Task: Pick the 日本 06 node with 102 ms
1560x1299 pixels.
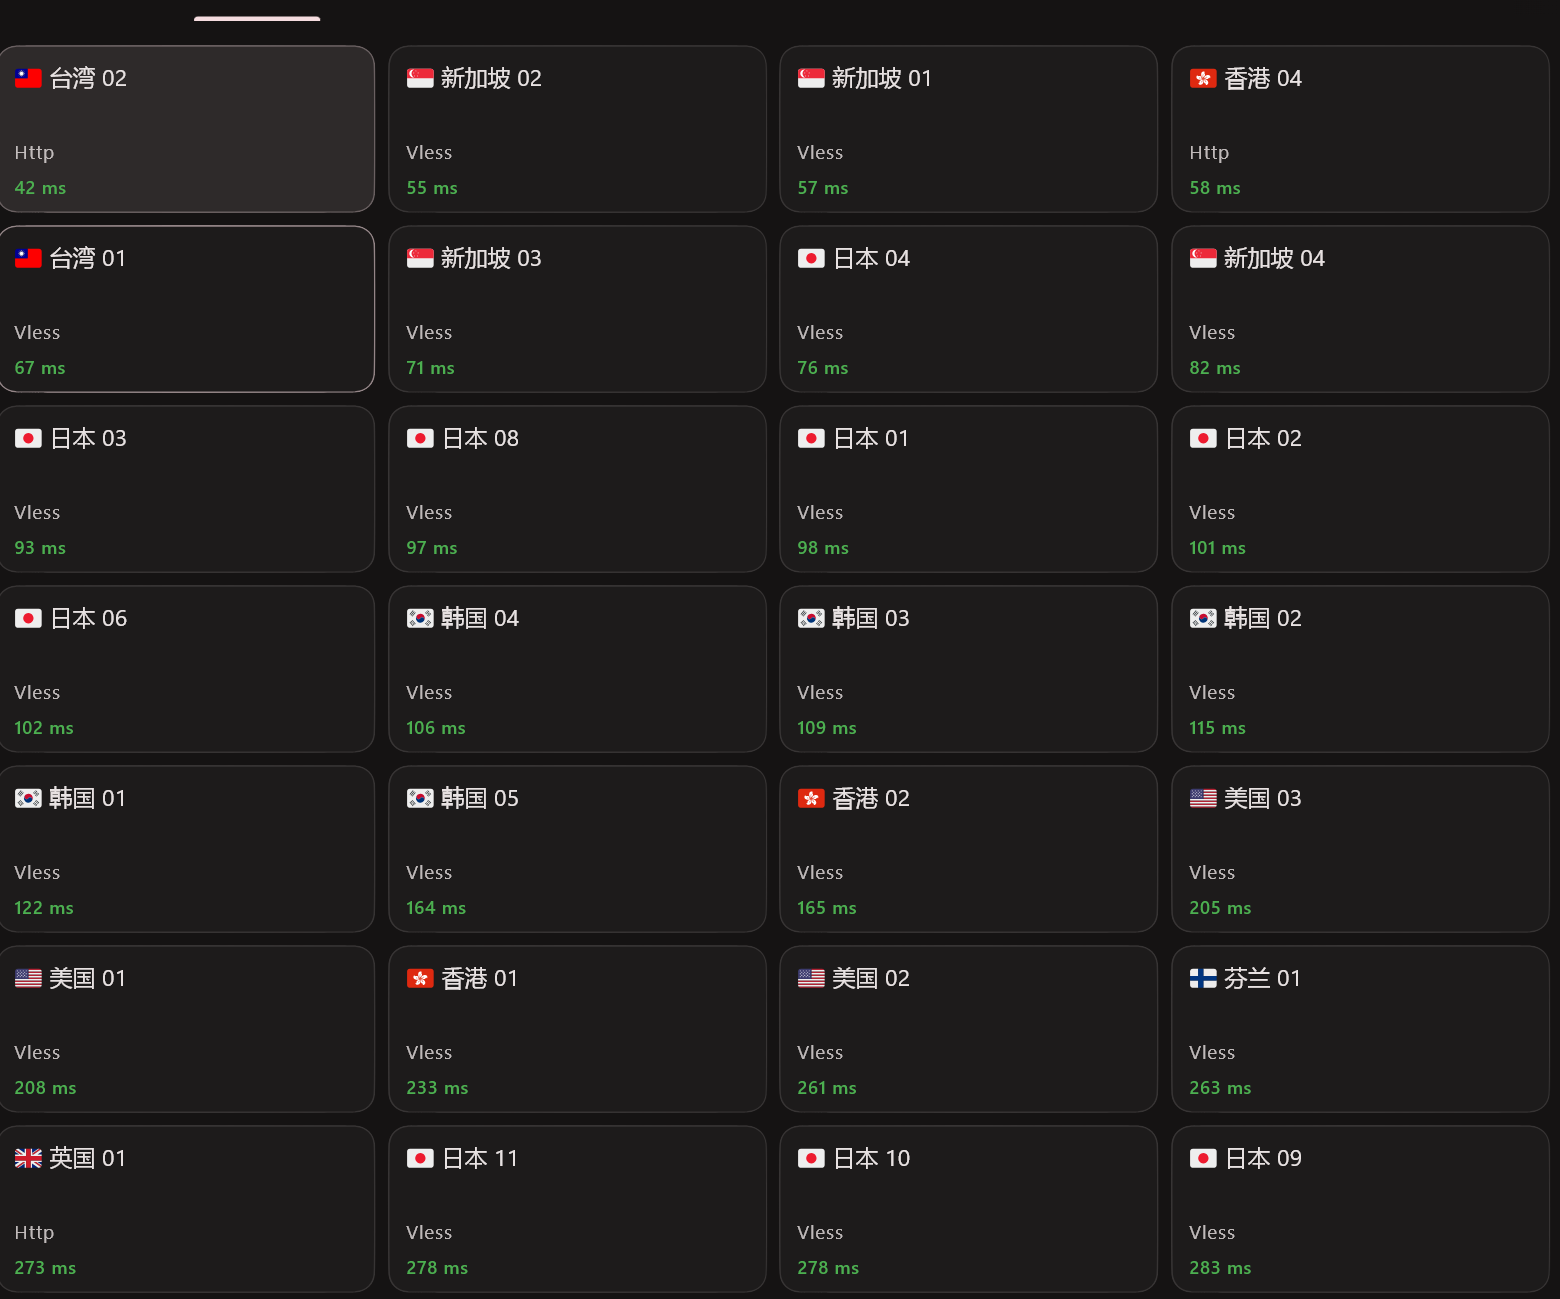Action: [x=187, y=669]
